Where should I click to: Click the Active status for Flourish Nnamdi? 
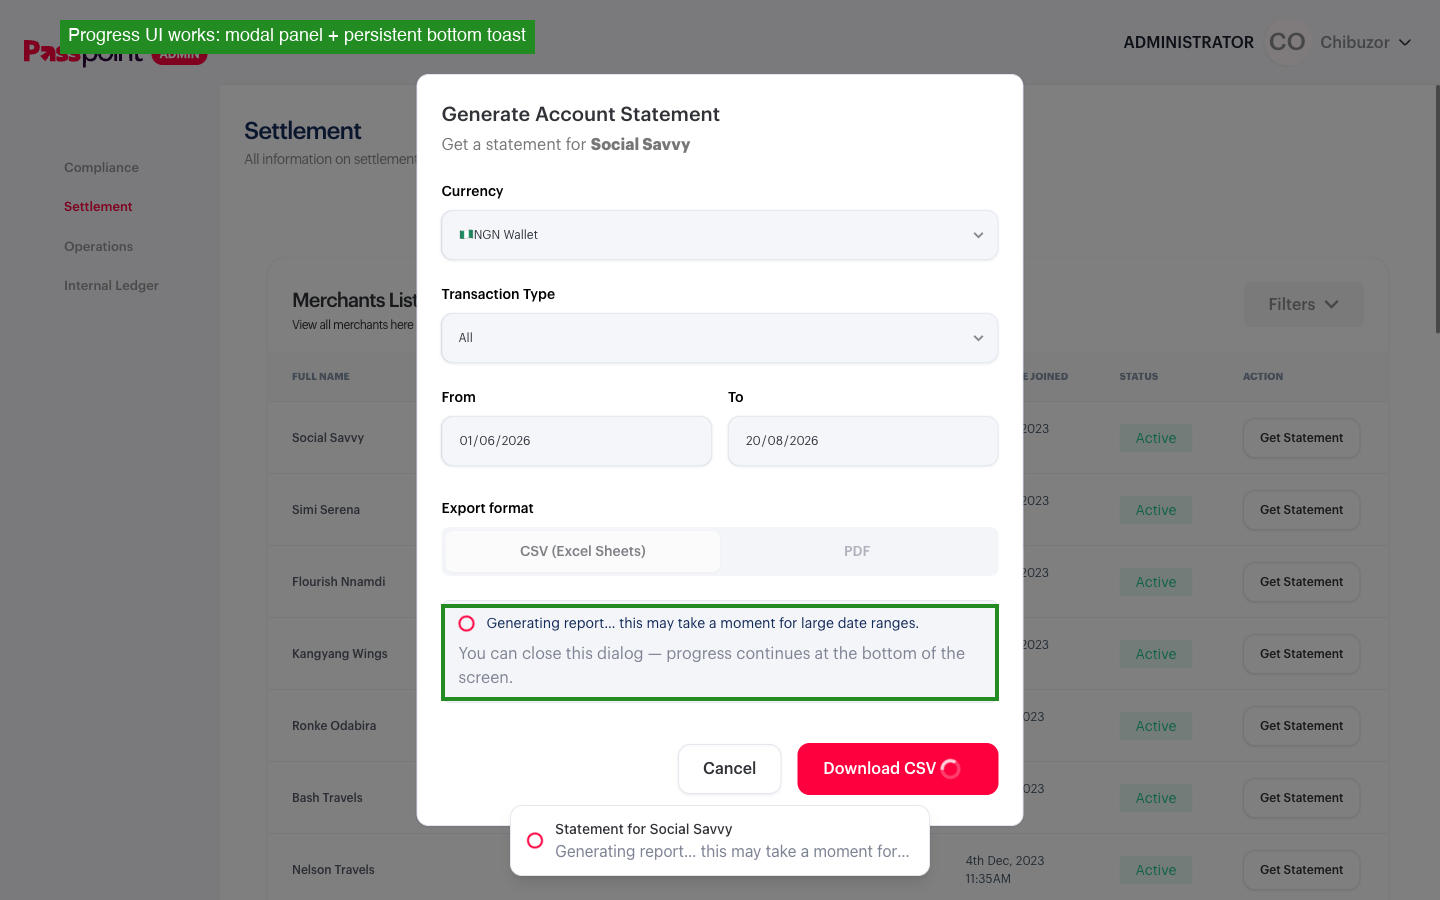[1156, 582]
